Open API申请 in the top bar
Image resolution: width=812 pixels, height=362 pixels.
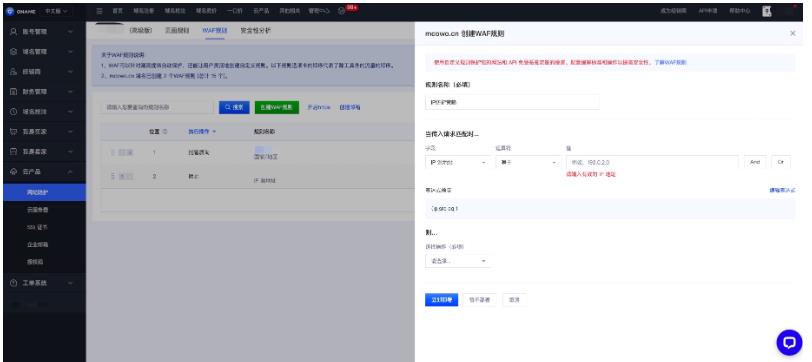point(708,11)
